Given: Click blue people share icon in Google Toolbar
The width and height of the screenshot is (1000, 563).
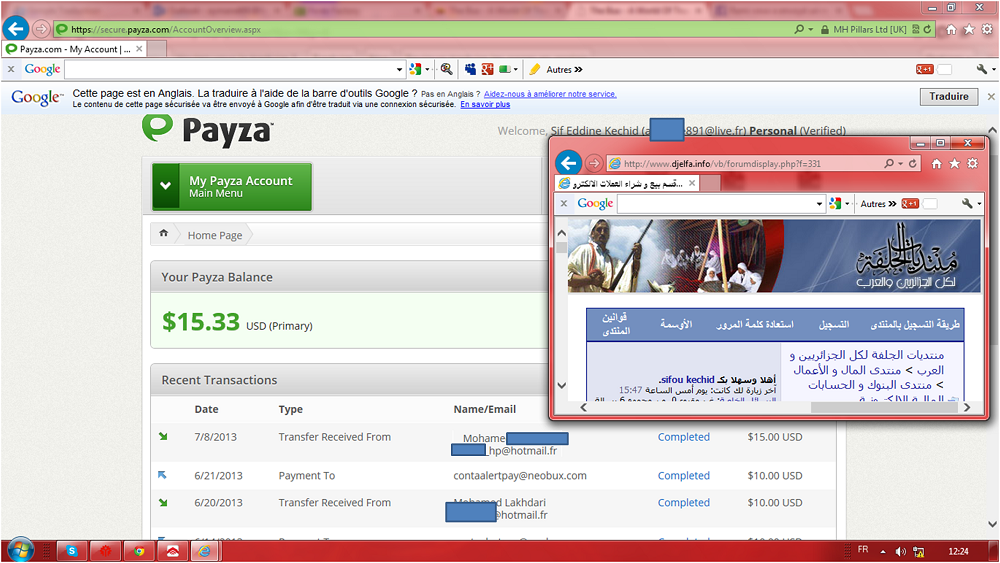Looking at the screenshot, I should 470,69.
